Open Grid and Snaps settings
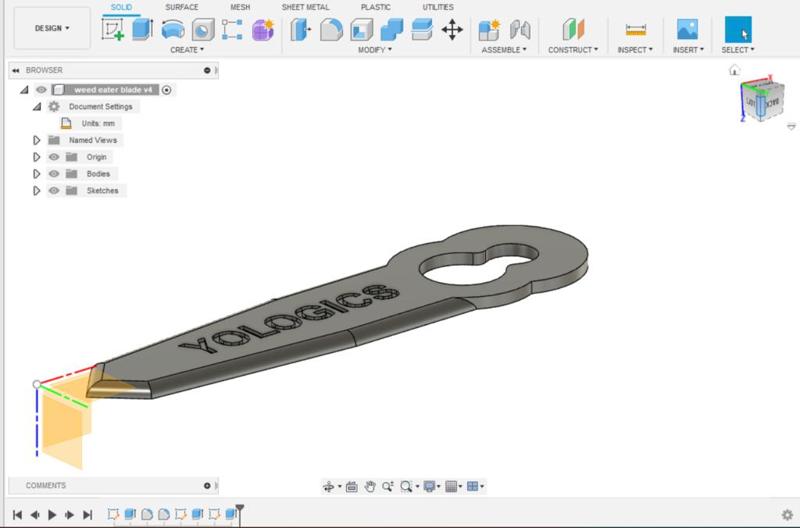The width and height of the screenshot is (800, 528). coord(451,487)
